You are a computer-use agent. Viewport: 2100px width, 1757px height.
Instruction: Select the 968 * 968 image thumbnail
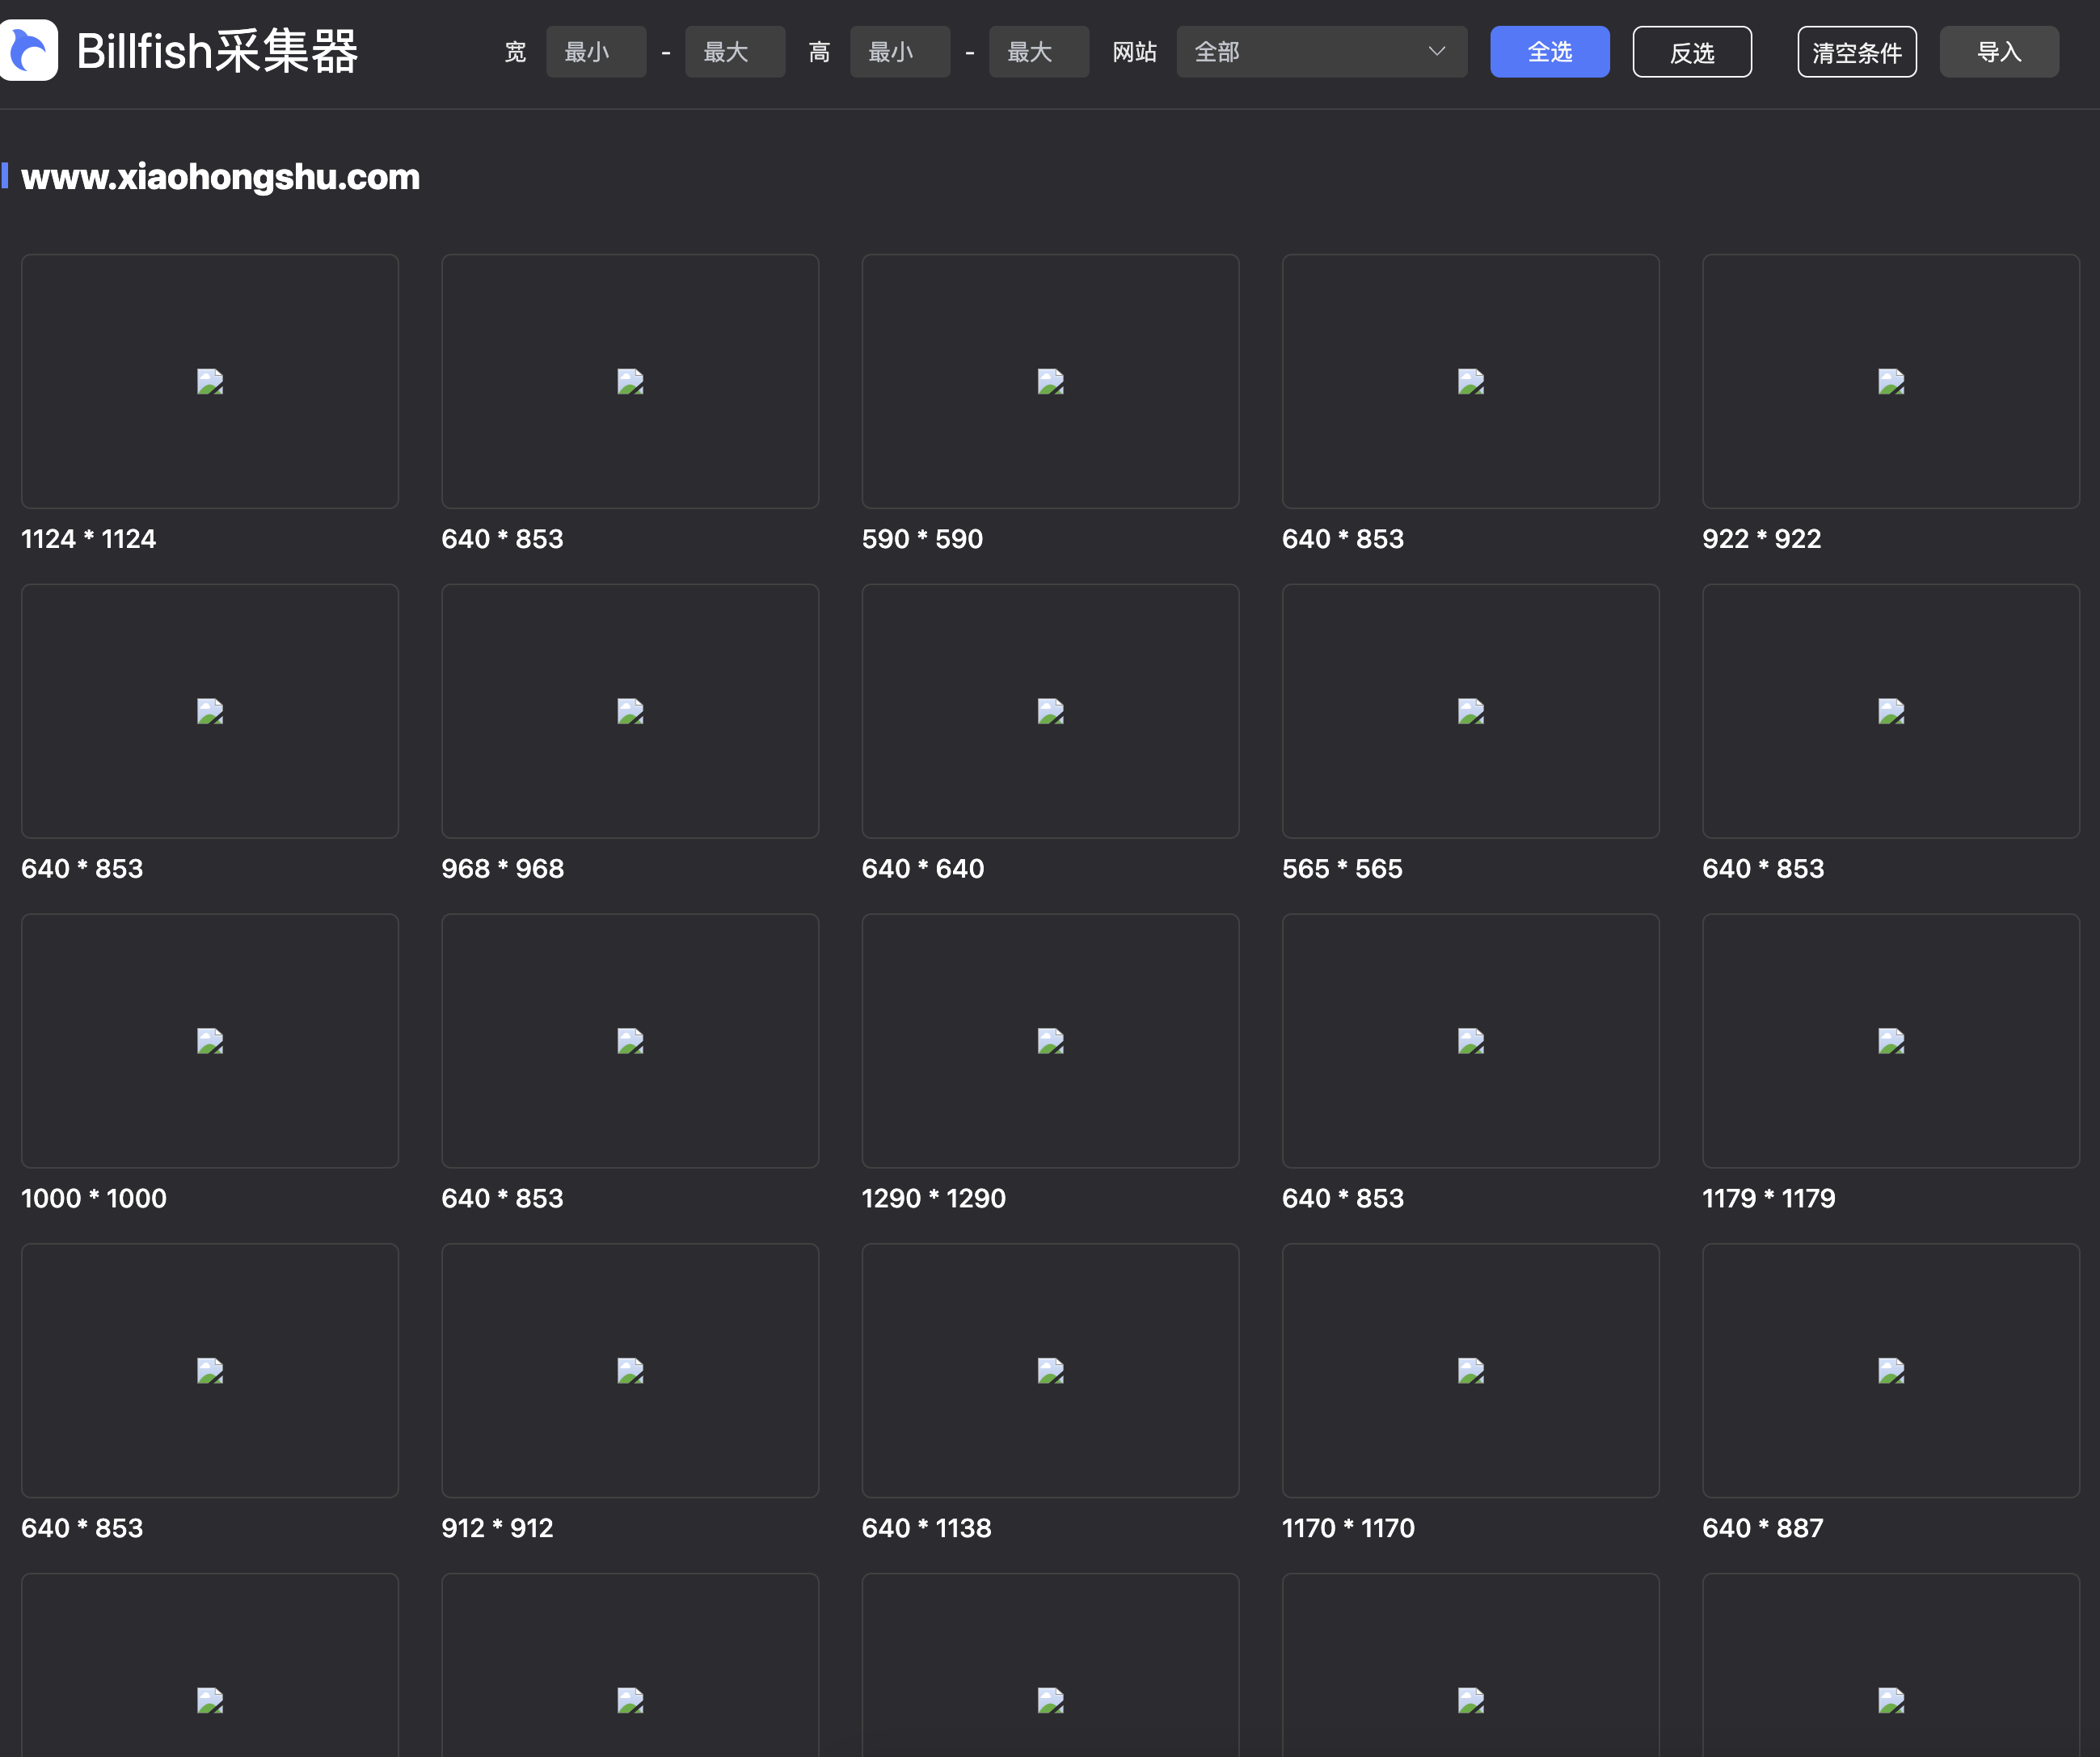pyautogui.click(x=630, y=711)
